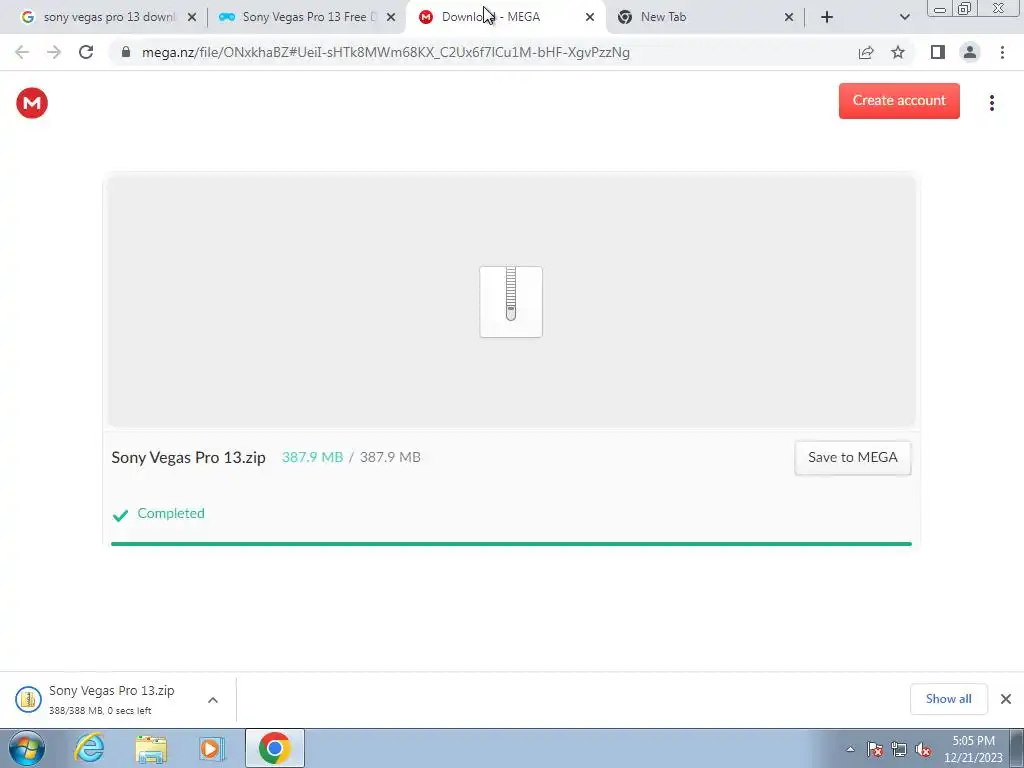Click the Chrome taskbar icon
1024x768 pixels.
click(x=274, y=748)
